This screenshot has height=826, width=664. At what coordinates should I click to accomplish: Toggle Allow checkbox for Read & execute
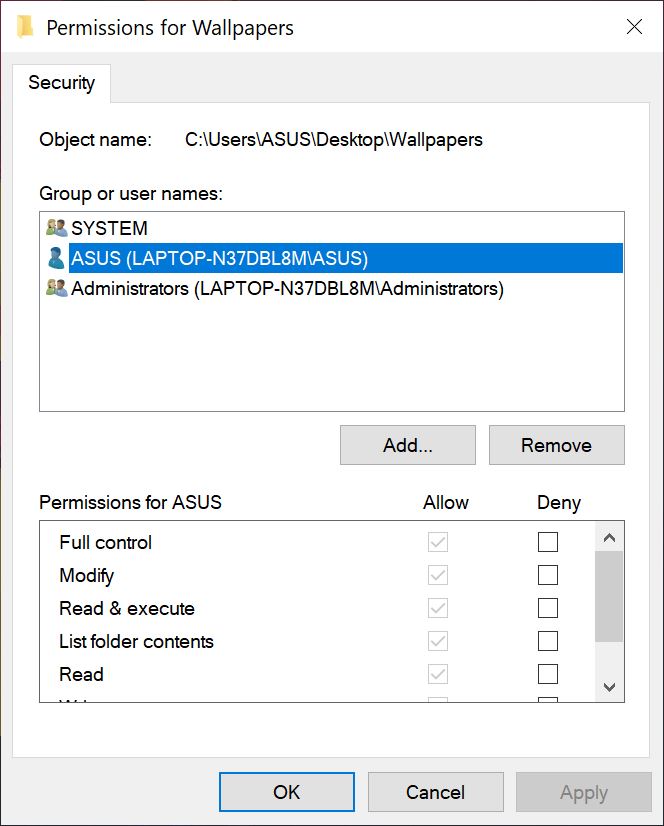(x=438, y=608)
